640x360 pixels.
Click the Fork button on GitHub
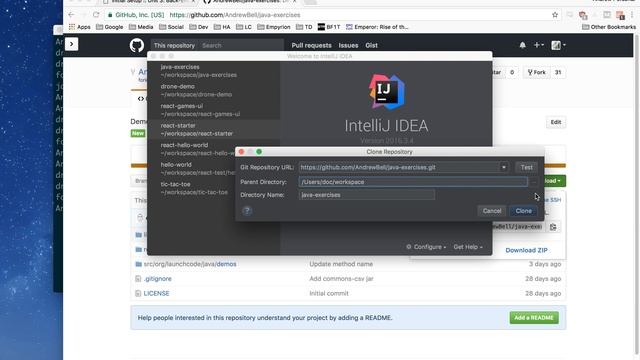[x=536, y=72]
